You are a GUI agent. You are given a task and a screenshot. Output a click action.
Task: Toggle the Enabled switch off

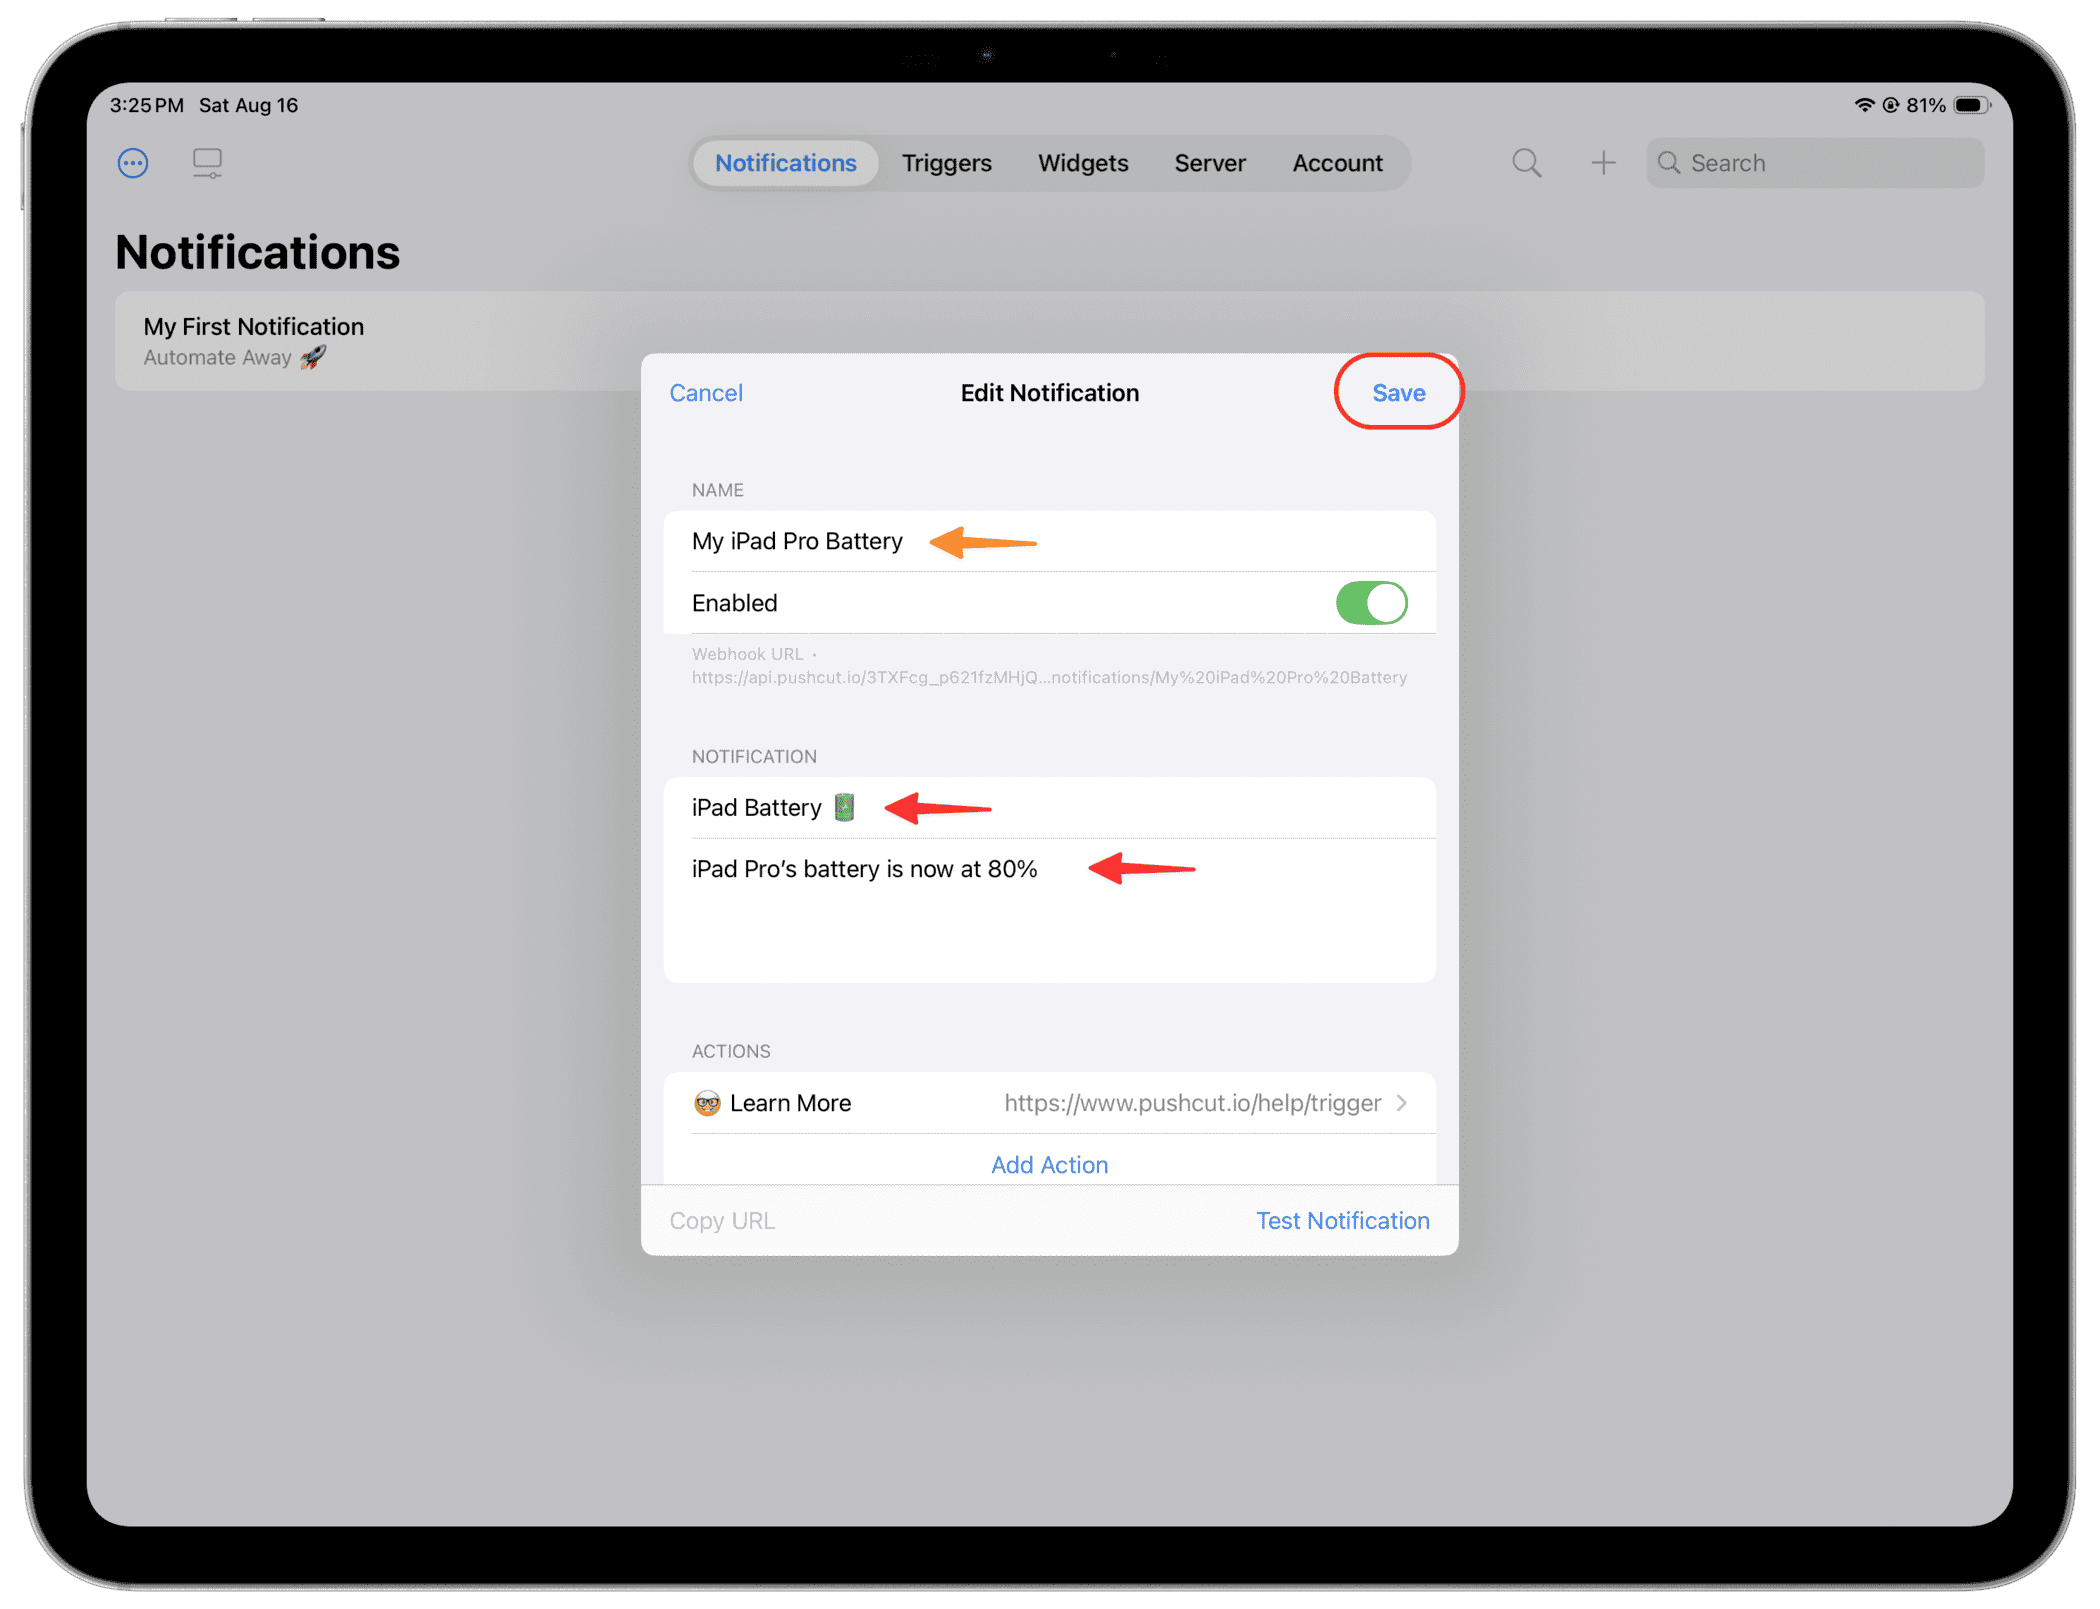(x=1371, y=603)
